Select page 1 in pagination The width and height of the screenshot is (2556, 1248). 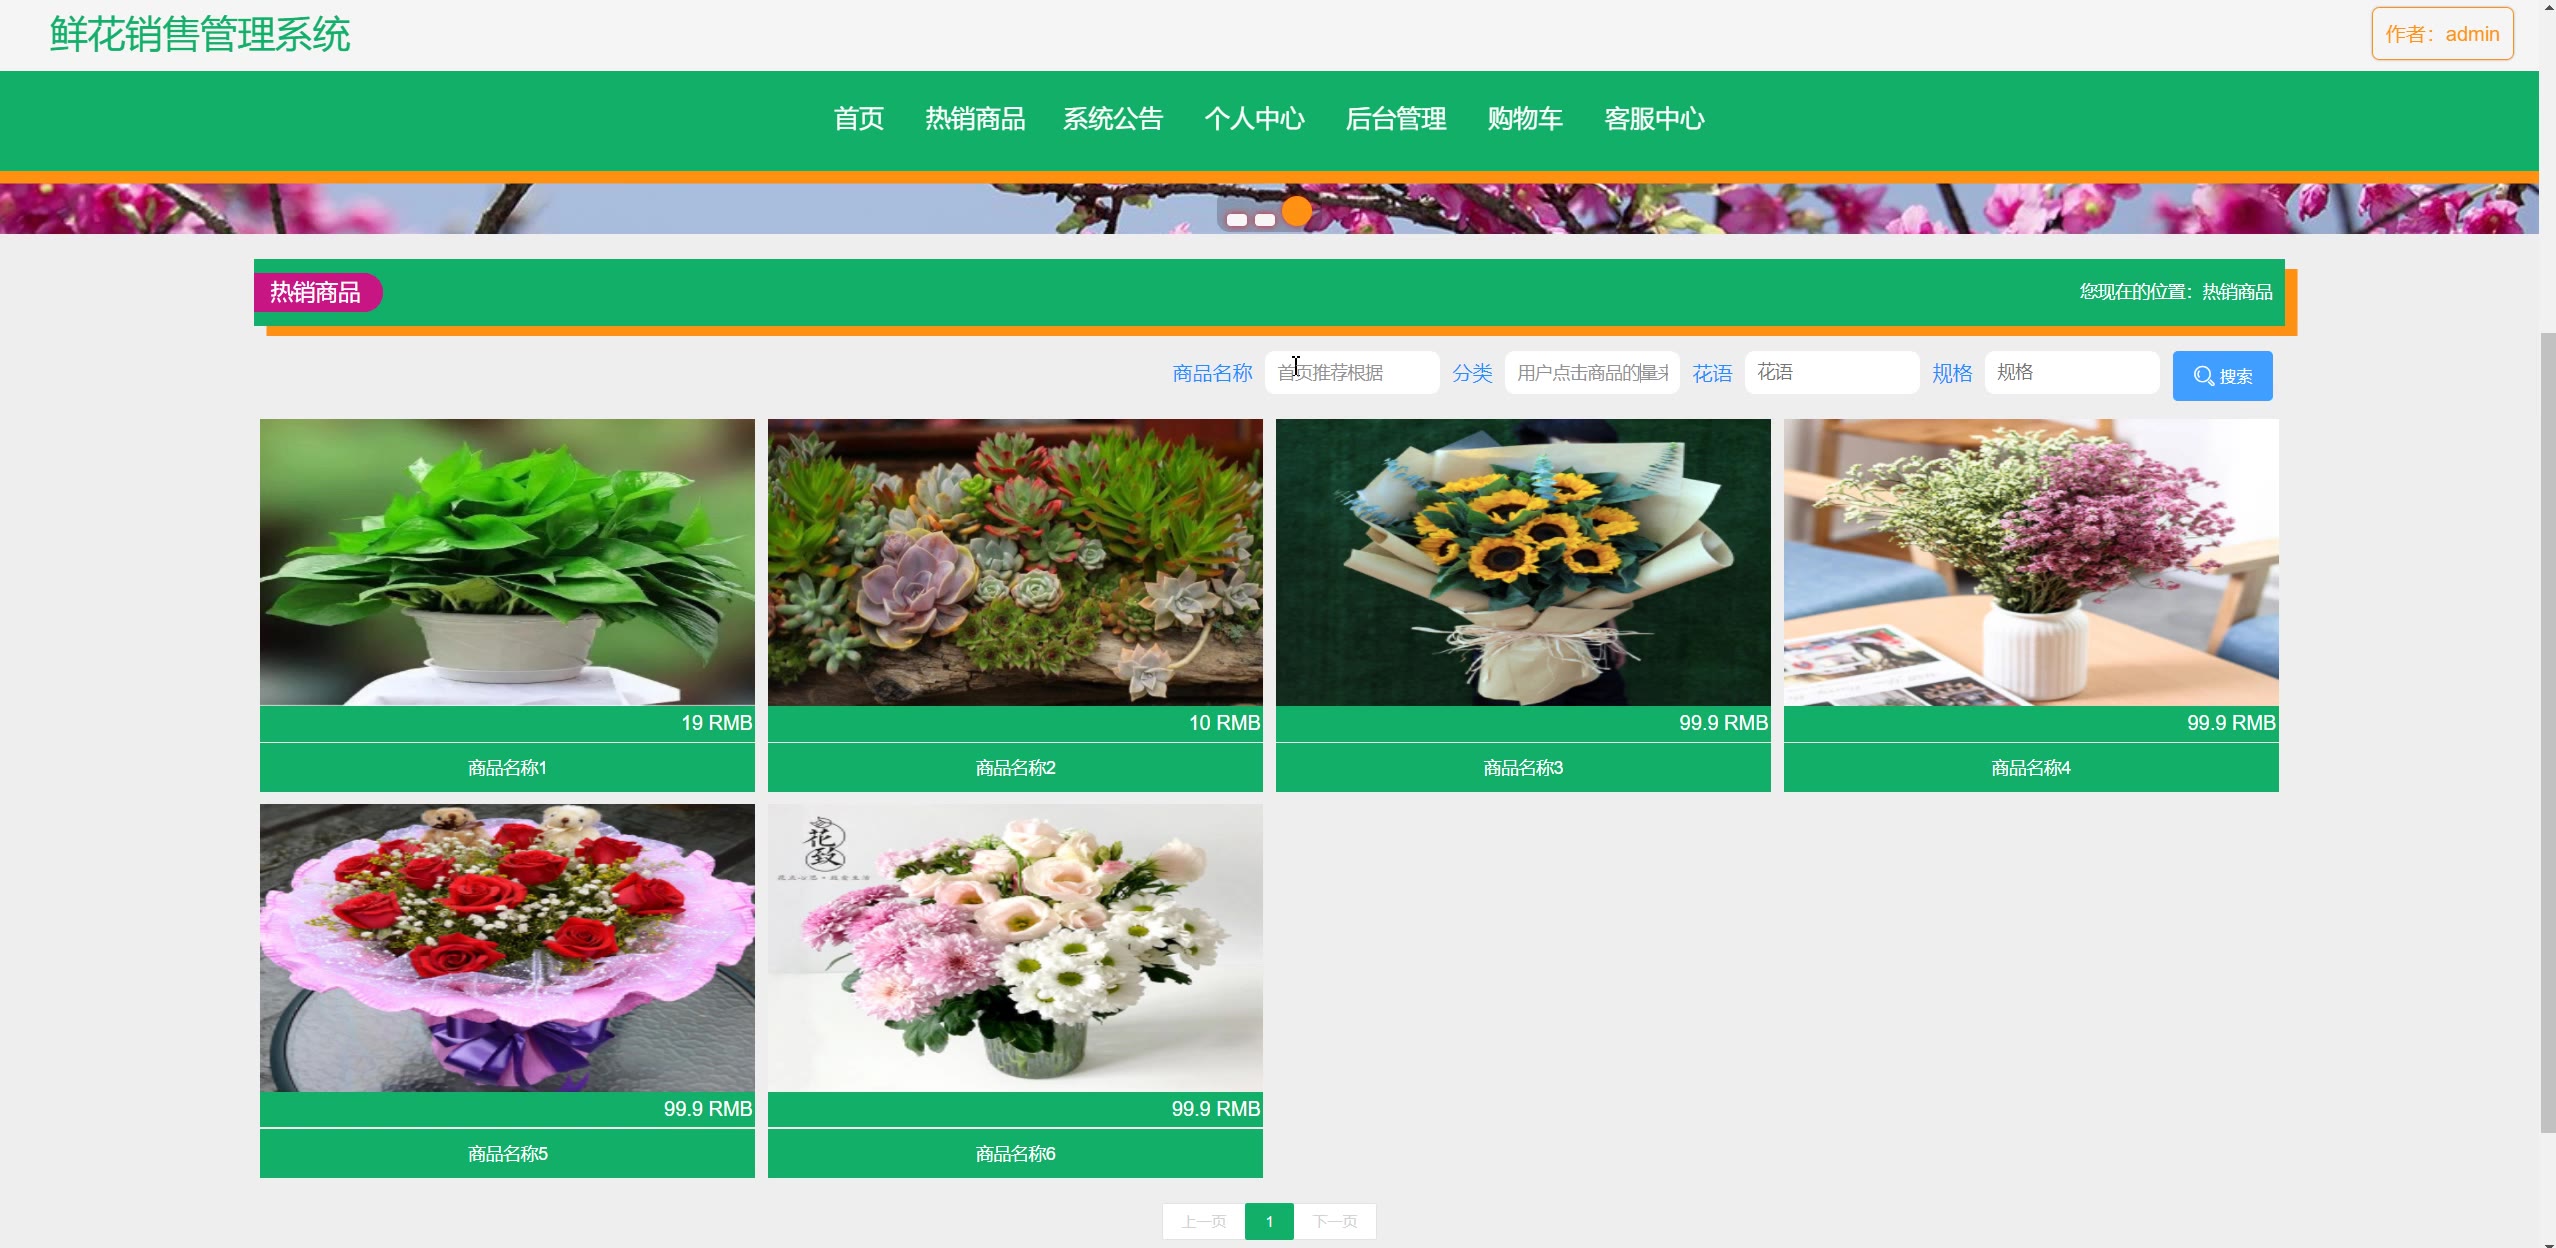click(1269, 1221)
